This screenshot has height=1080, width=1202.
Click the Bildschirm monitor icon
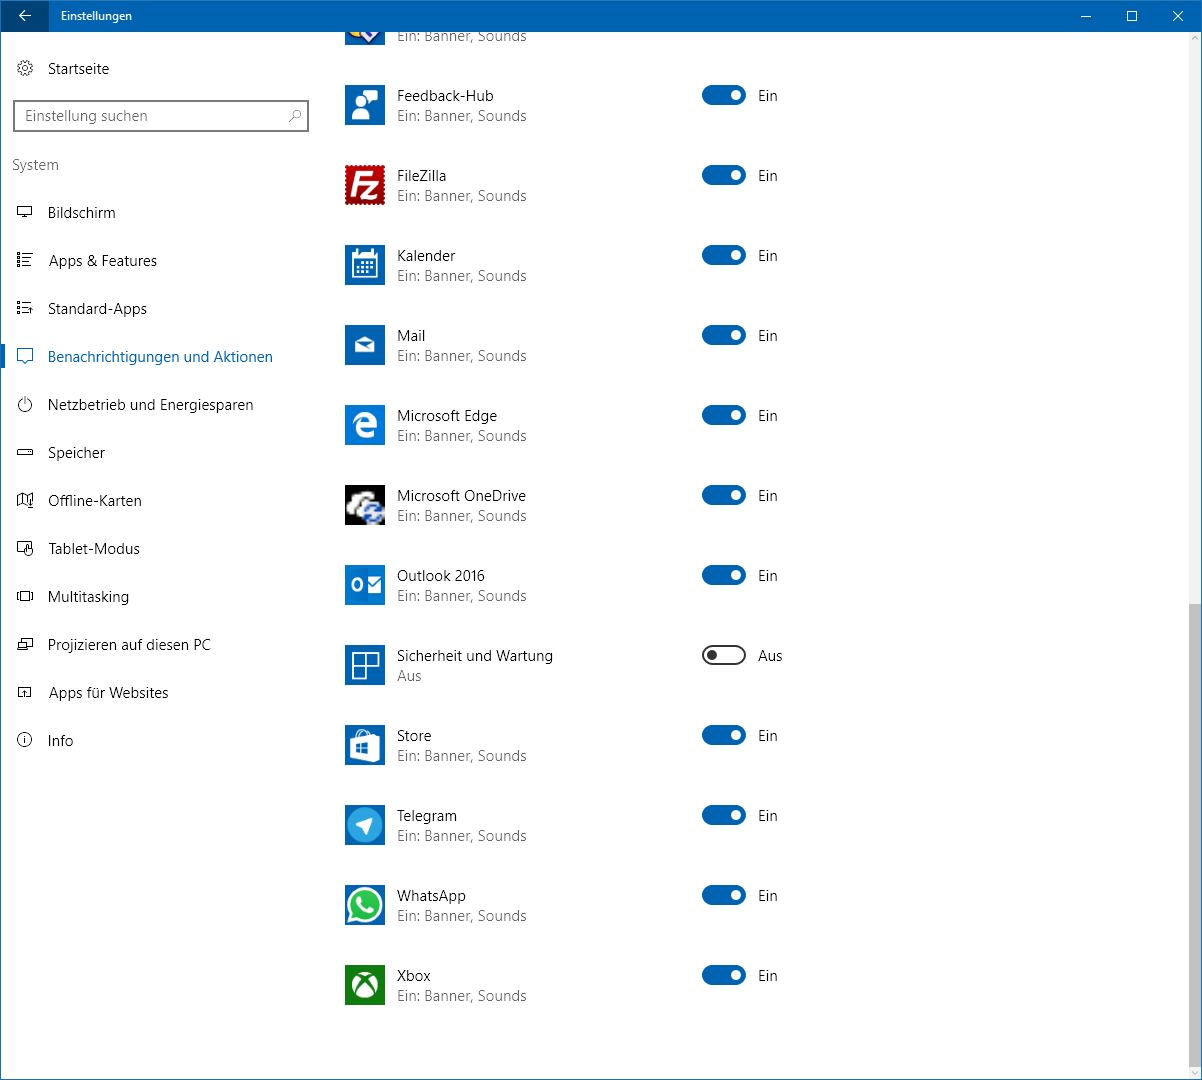point(25,213)
